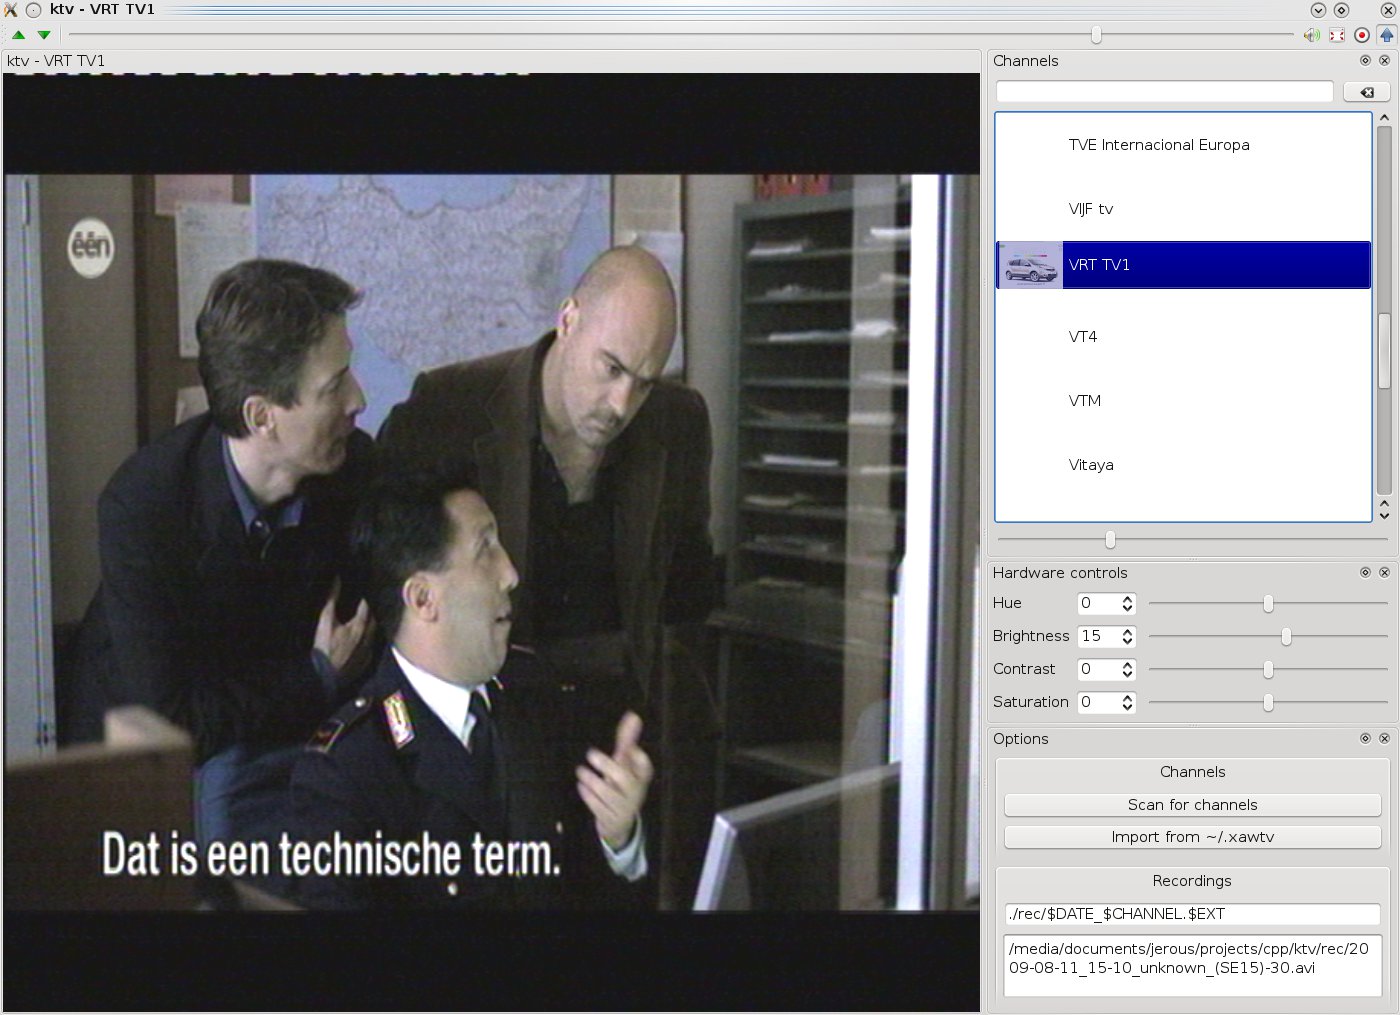Increase the Contrast spinbox value

[1128, 665]
